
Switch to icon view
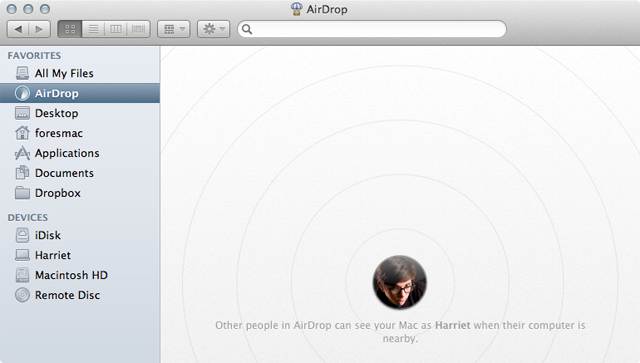(x=70, y=29)
